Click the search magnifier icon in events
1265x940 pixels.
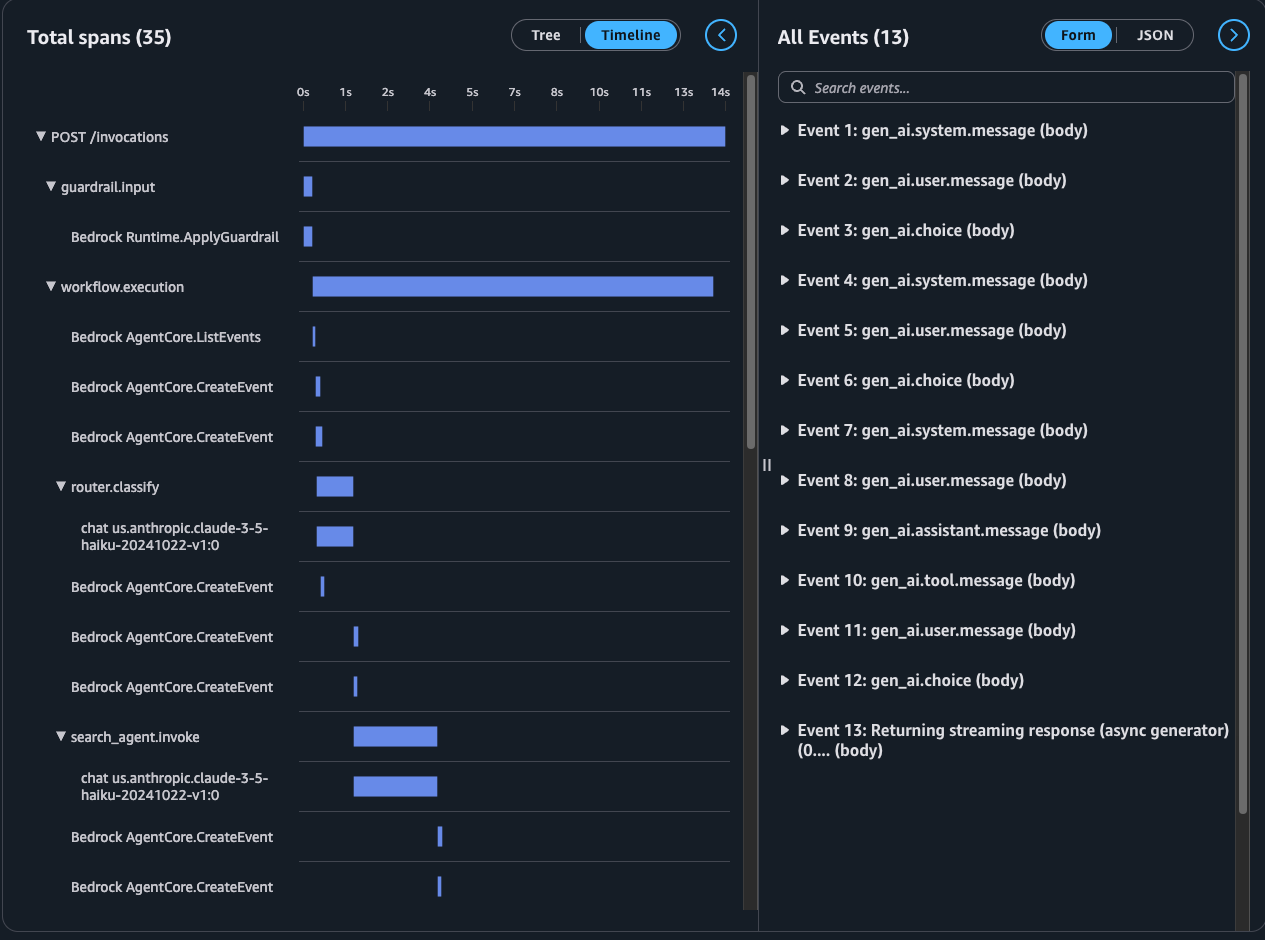click(x=798, y=88)
